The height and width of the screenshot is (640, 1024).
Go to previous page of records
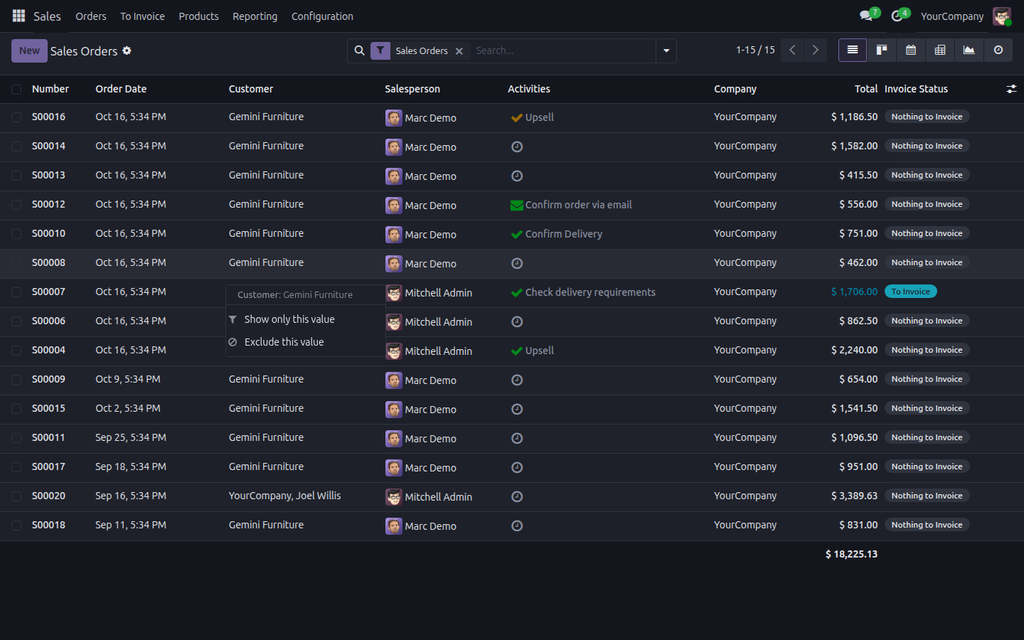[x=792, y=50]
